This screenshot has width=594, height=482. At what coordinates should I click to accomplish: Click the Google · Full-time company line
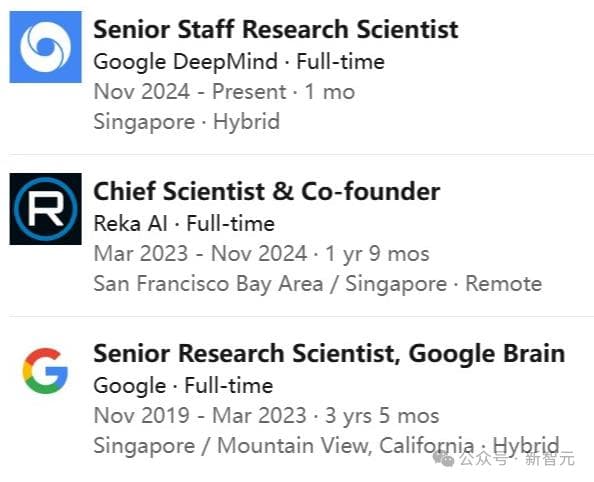183,385
